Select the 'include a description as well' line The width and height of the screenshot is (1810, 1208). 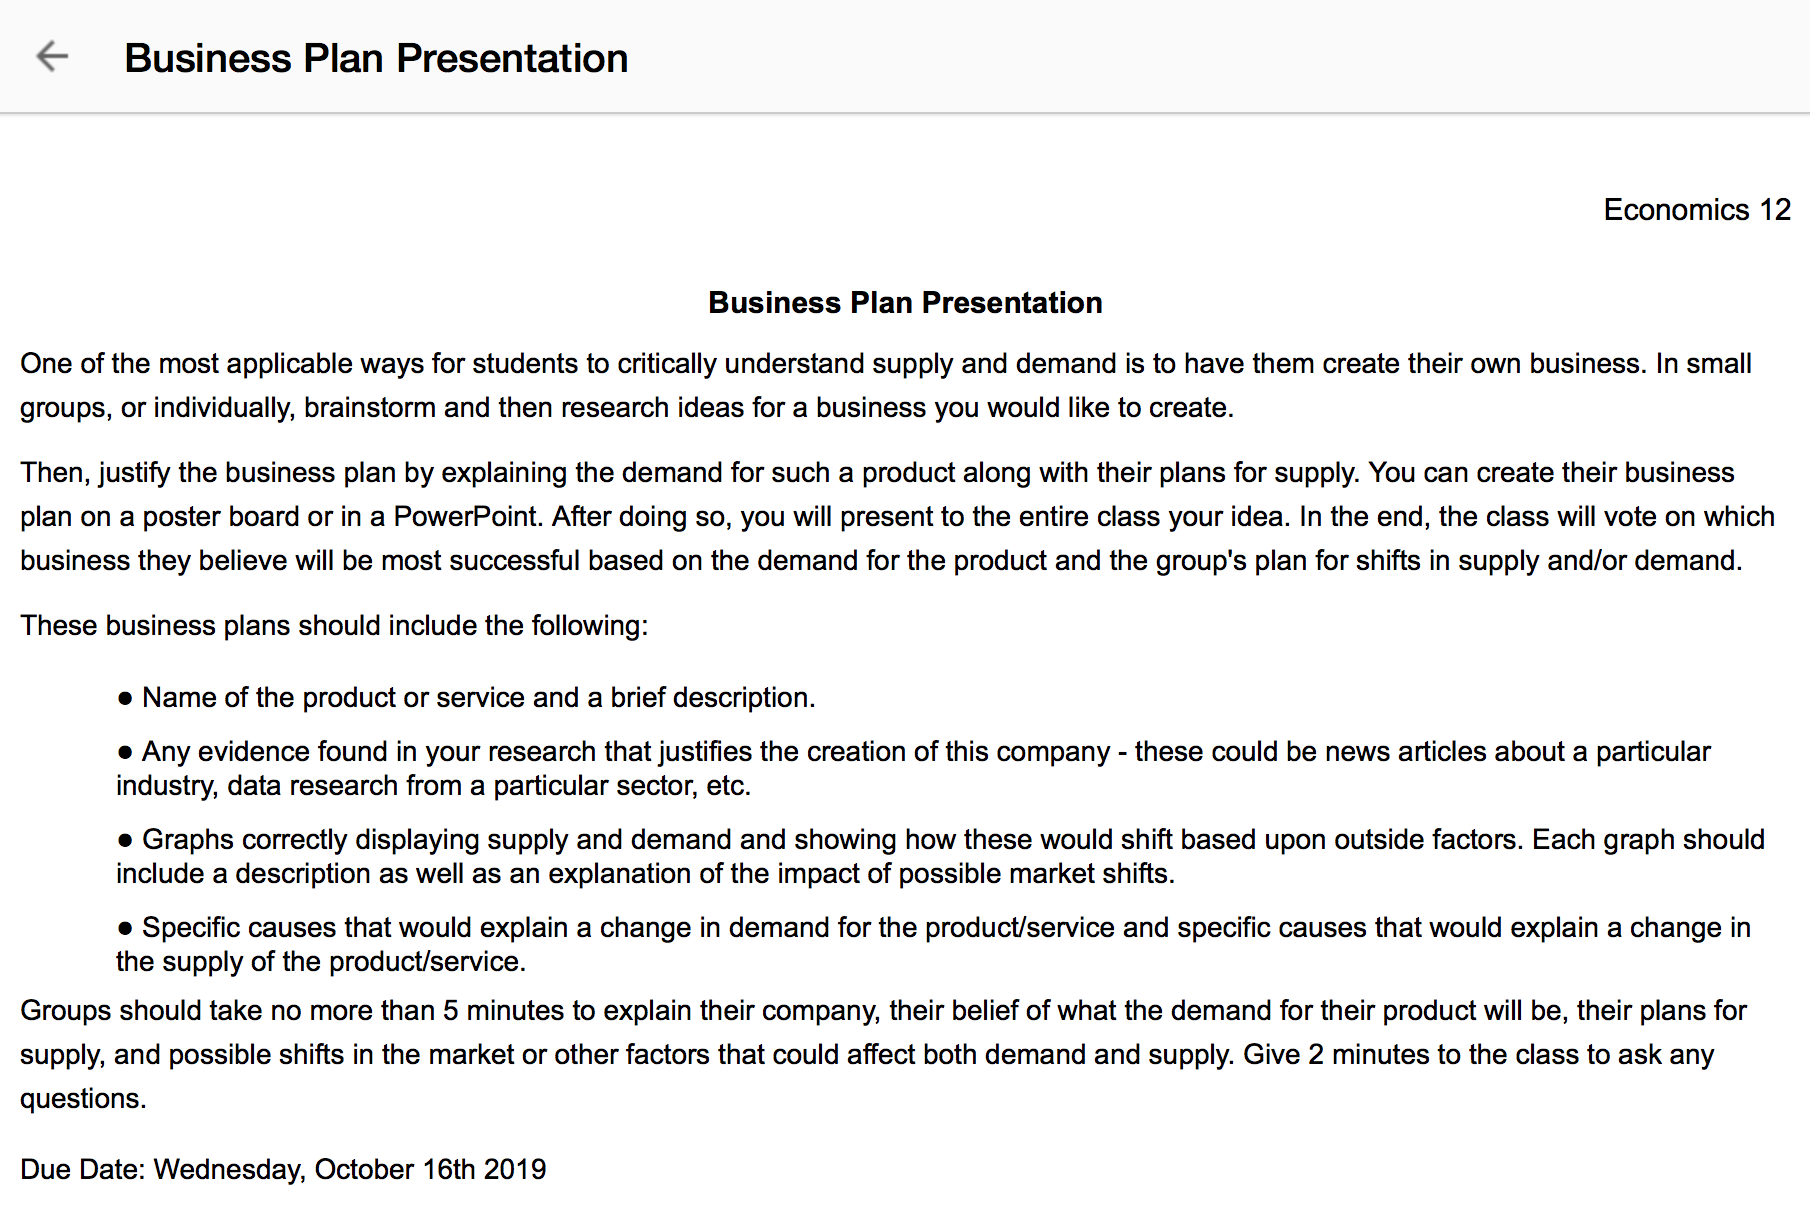(x=645, y=874)
